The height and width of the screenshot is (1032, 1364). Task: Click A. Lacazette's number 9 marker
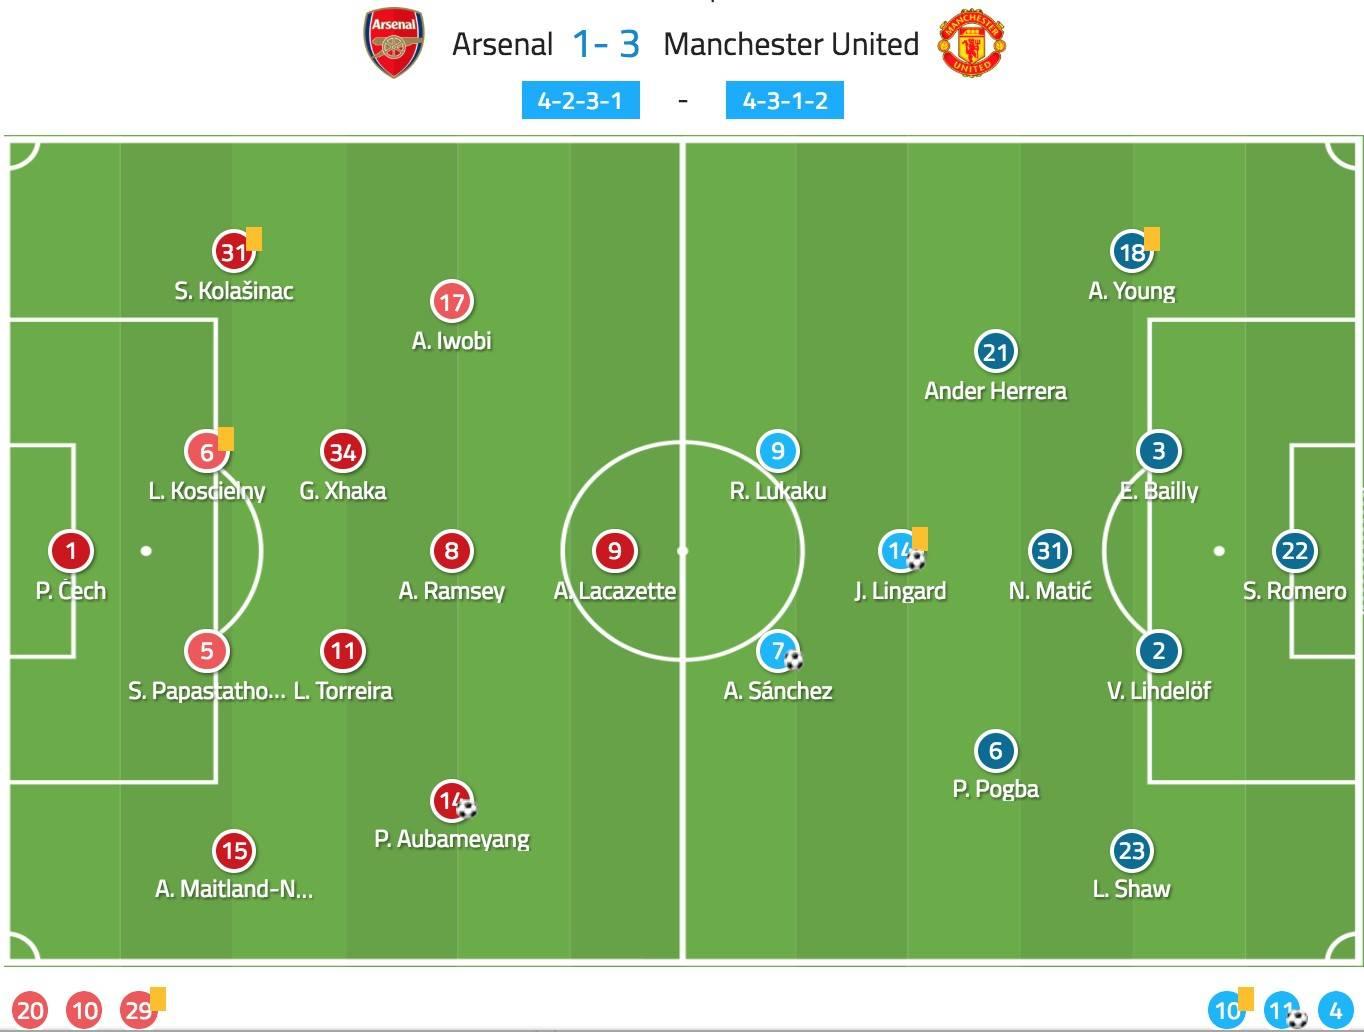pos(614,550)
